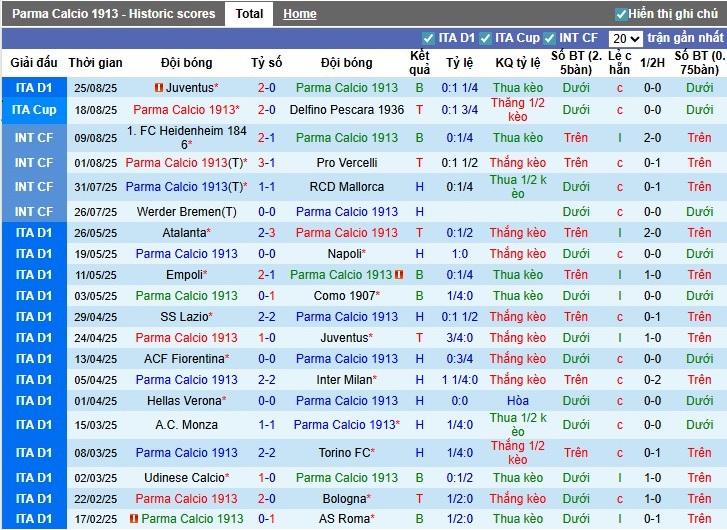Select the Hellas Verona team name
The height and width of the screenshot is (530, 727).
185,401
